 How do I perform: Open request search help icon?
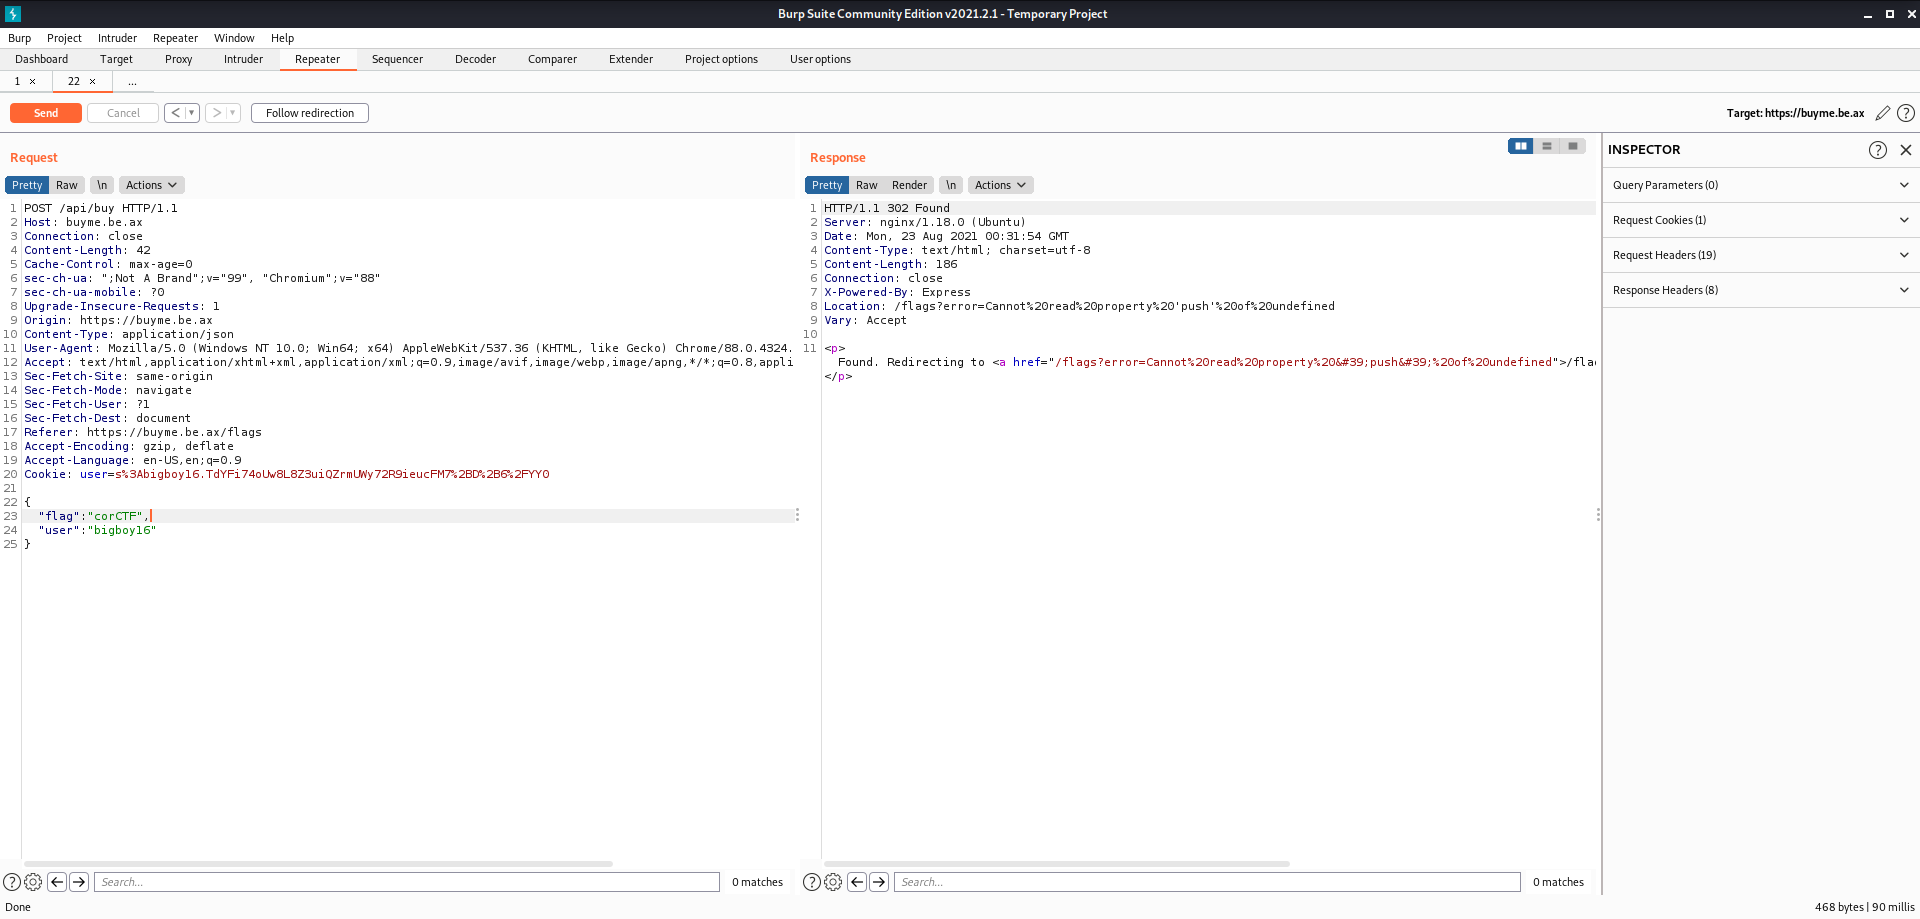(x=12, y=882)
